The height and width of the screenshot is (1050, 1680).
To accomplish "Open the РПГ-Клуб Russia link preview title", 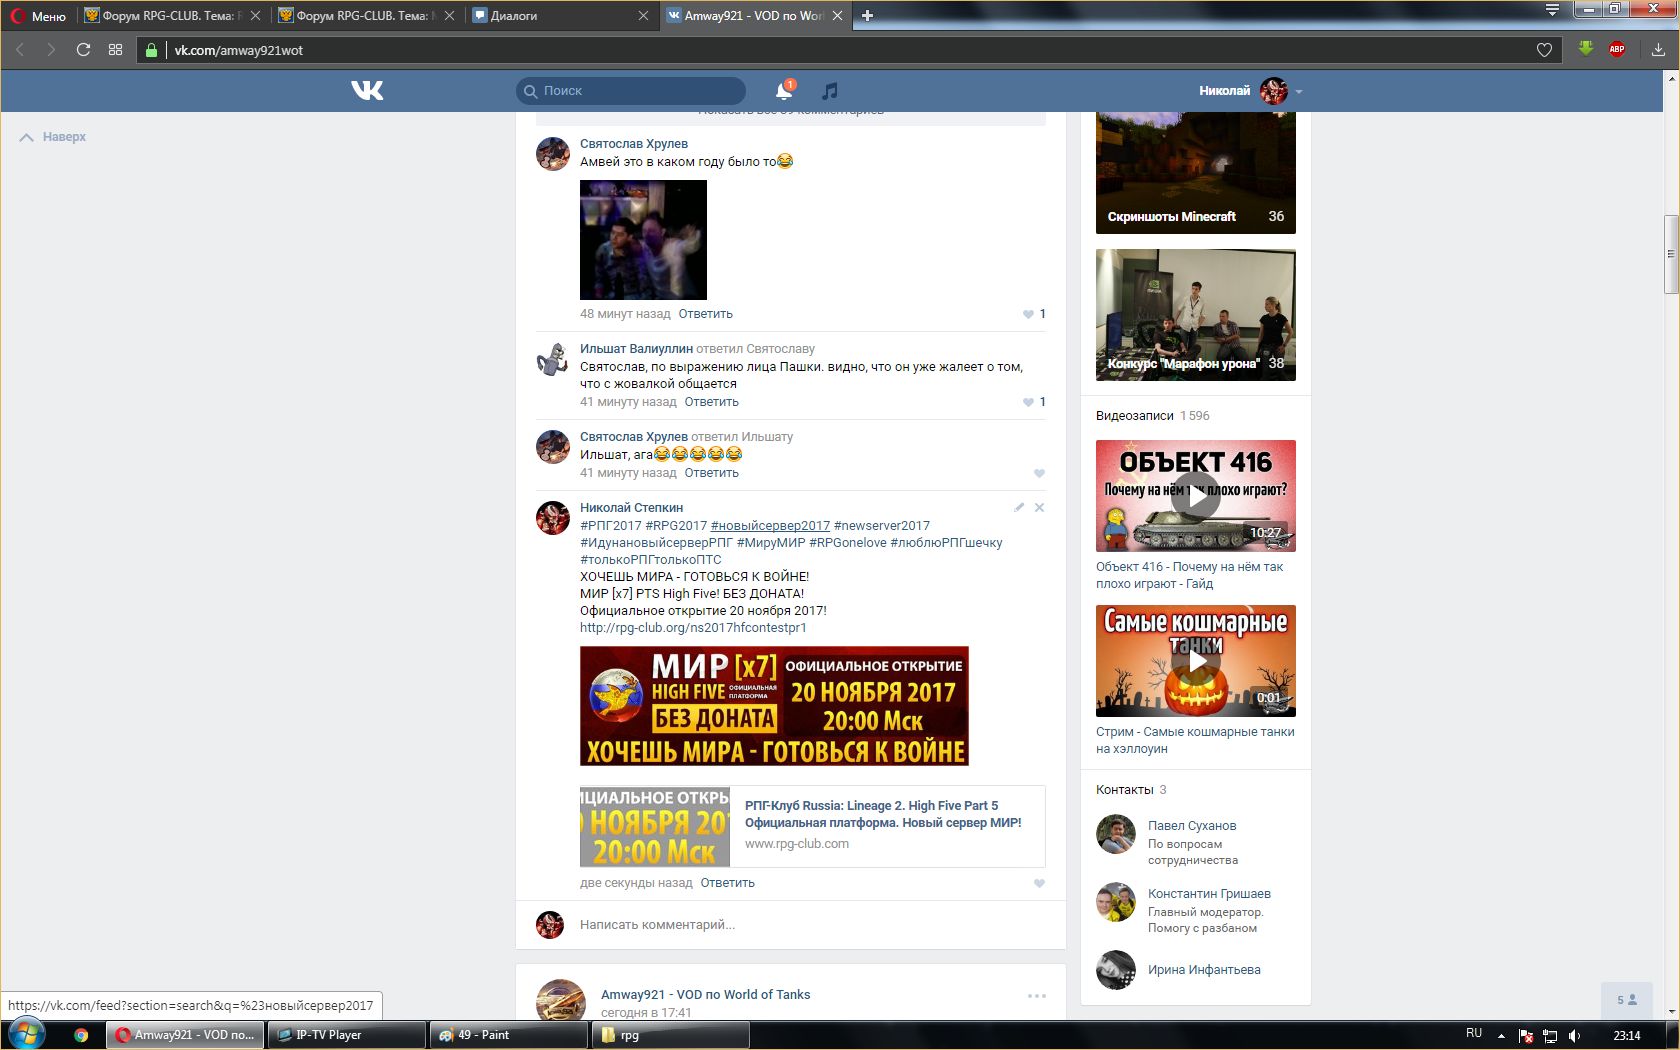I will click(883, 814).
